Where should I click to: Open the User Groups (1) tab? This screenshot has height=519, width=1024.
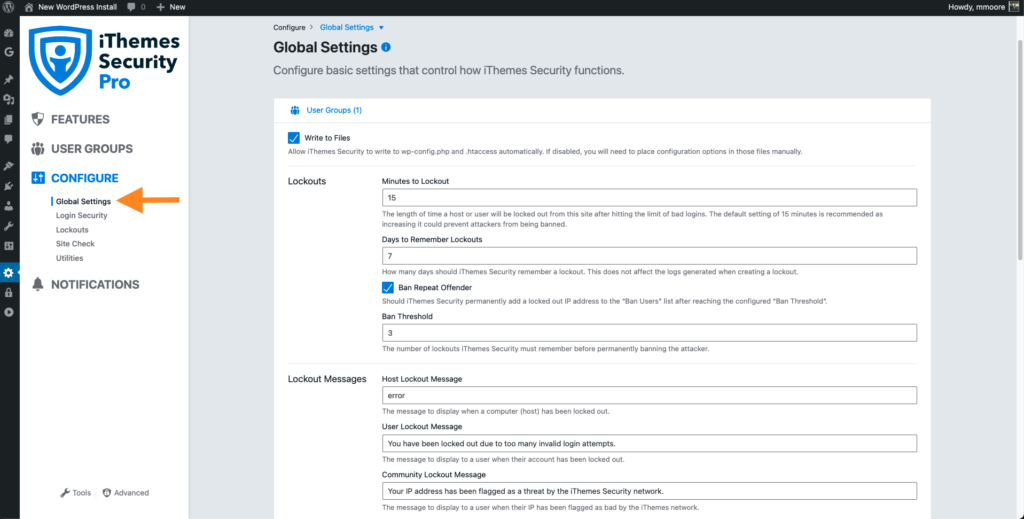coord(326,110)
